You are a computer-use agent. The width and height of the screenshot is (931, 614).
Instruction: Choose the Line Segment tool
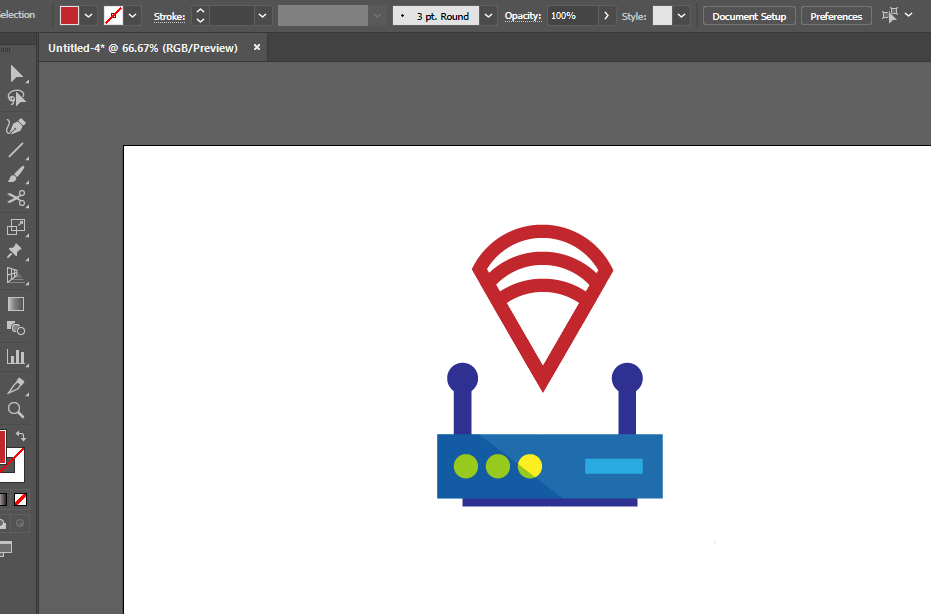pos(16,151)
